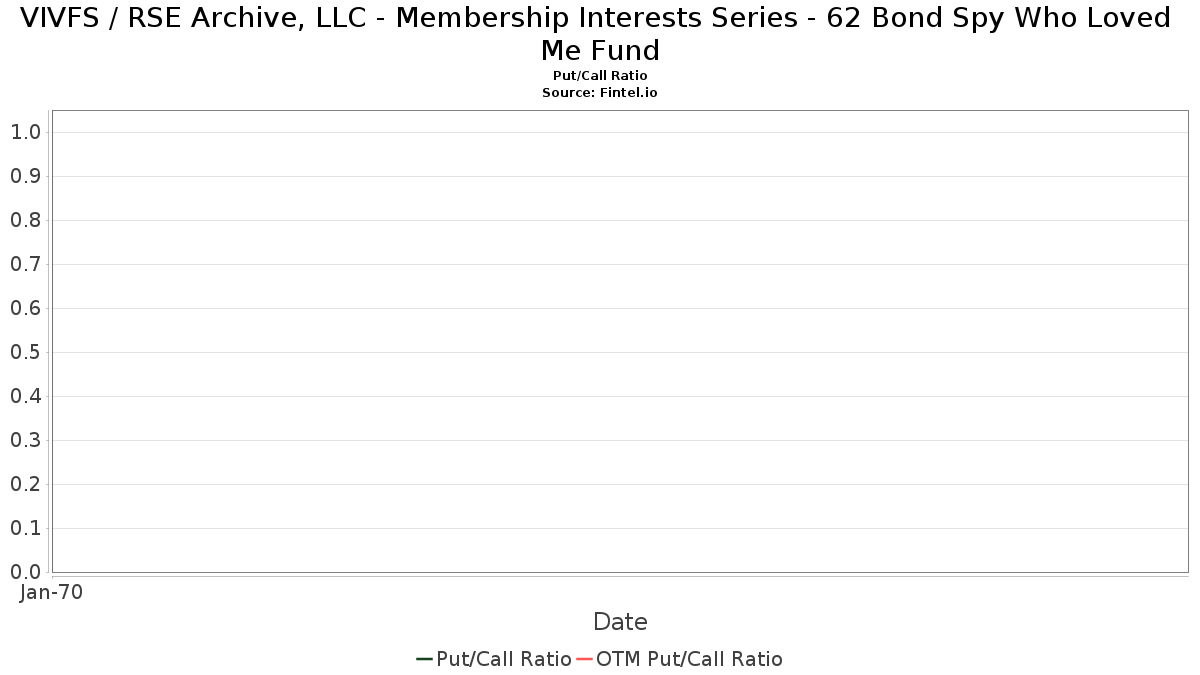This screenshot has height=675, width=1200.
Task: Click the red OTM Put/Call Ratio legend line
Action: coord(584,659)
